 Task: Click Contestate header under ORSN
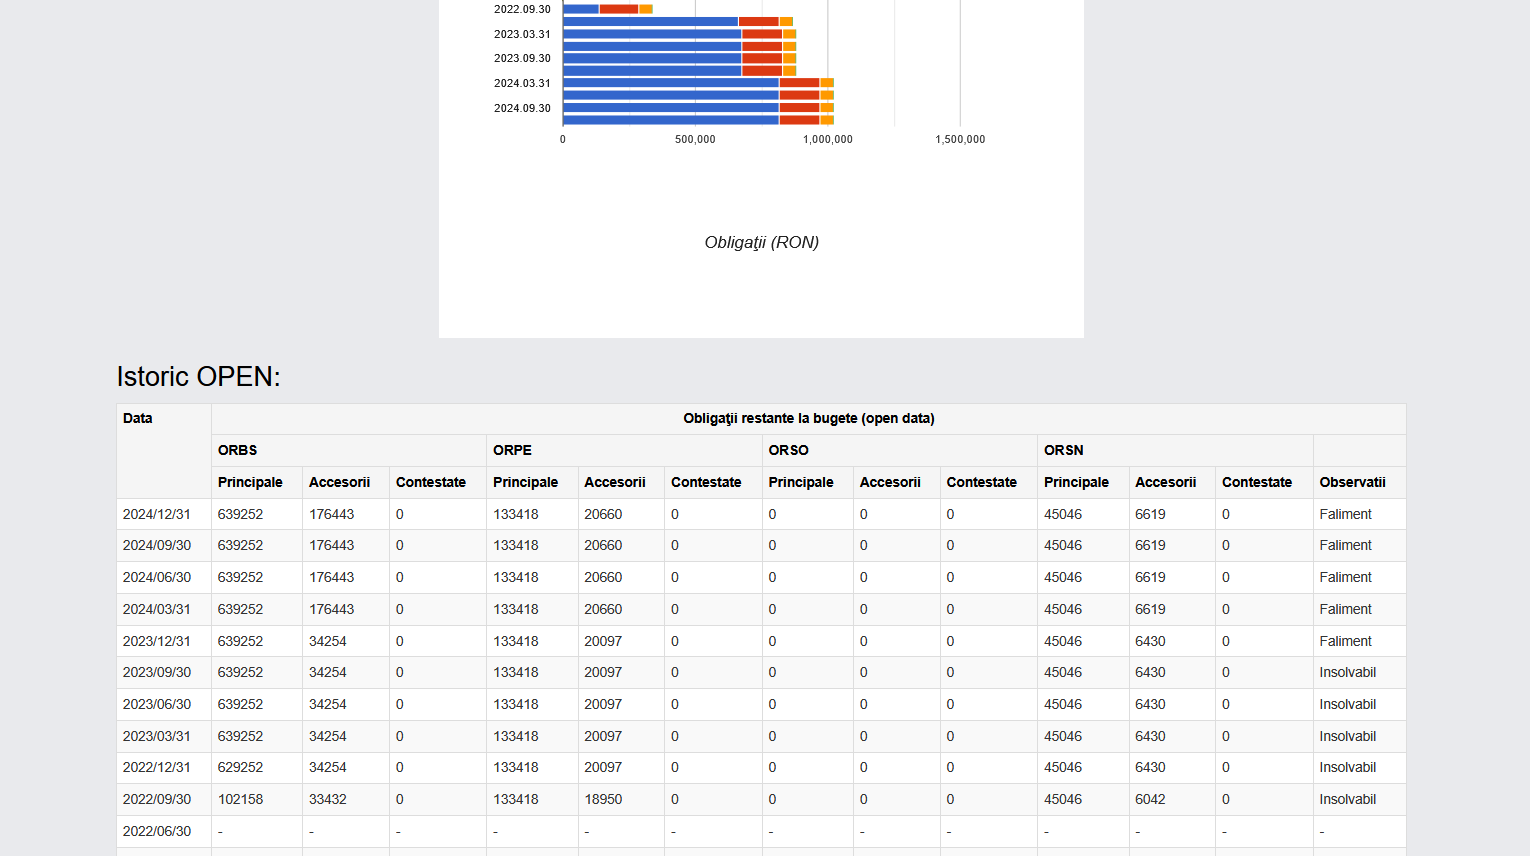(x=1256, y=482)
